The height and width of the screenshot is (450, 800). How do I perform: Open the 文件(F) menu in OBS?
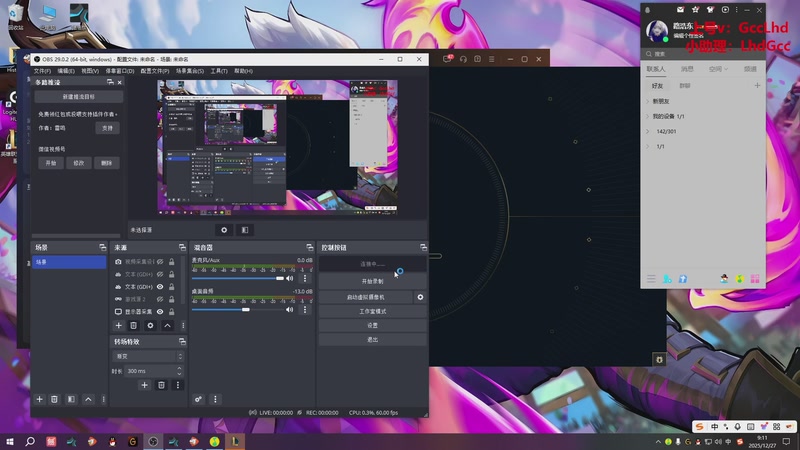click(x=42, y=71)
